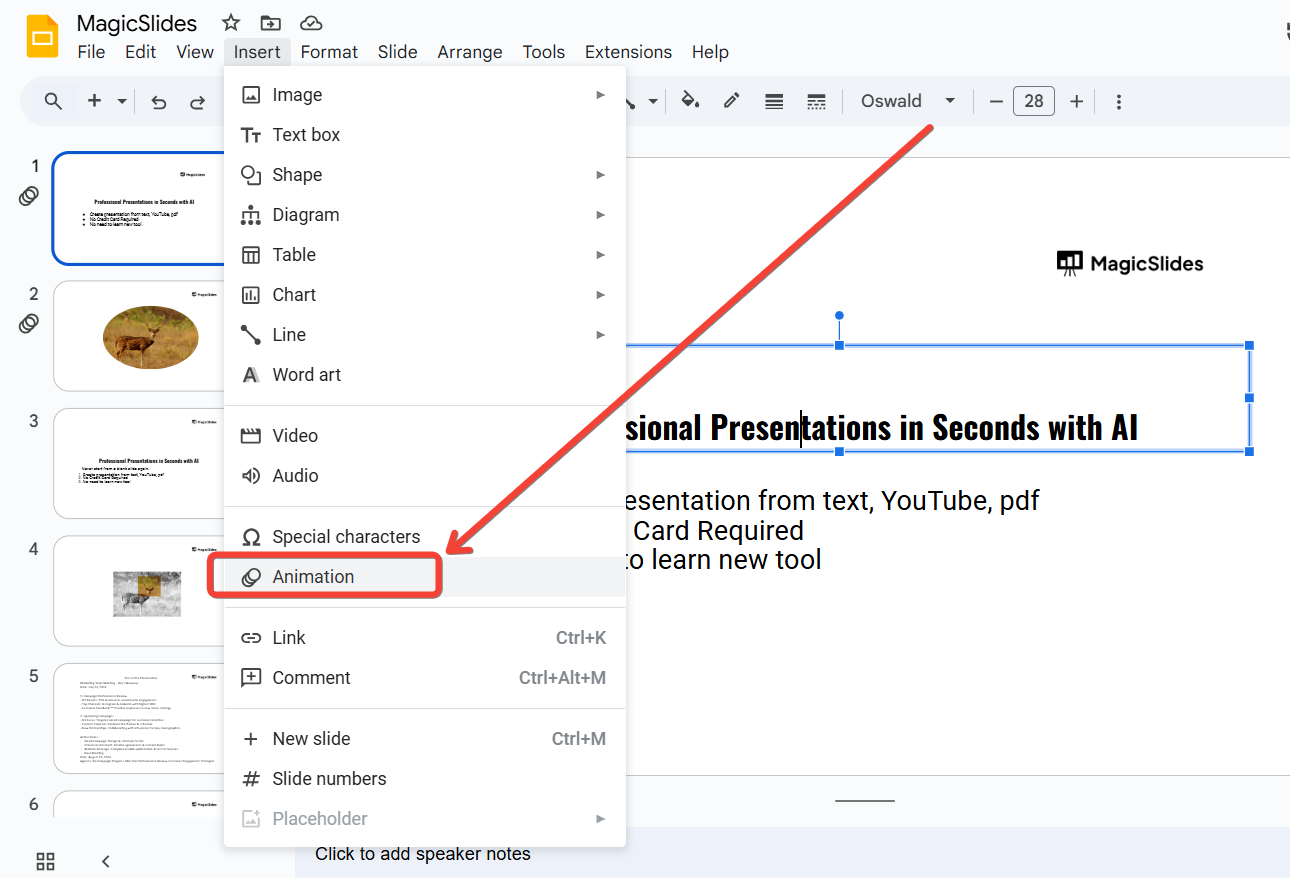The image size is (1290, 878).
Task: Collapse the slide filmstrip panel
Action: [106, 861]
